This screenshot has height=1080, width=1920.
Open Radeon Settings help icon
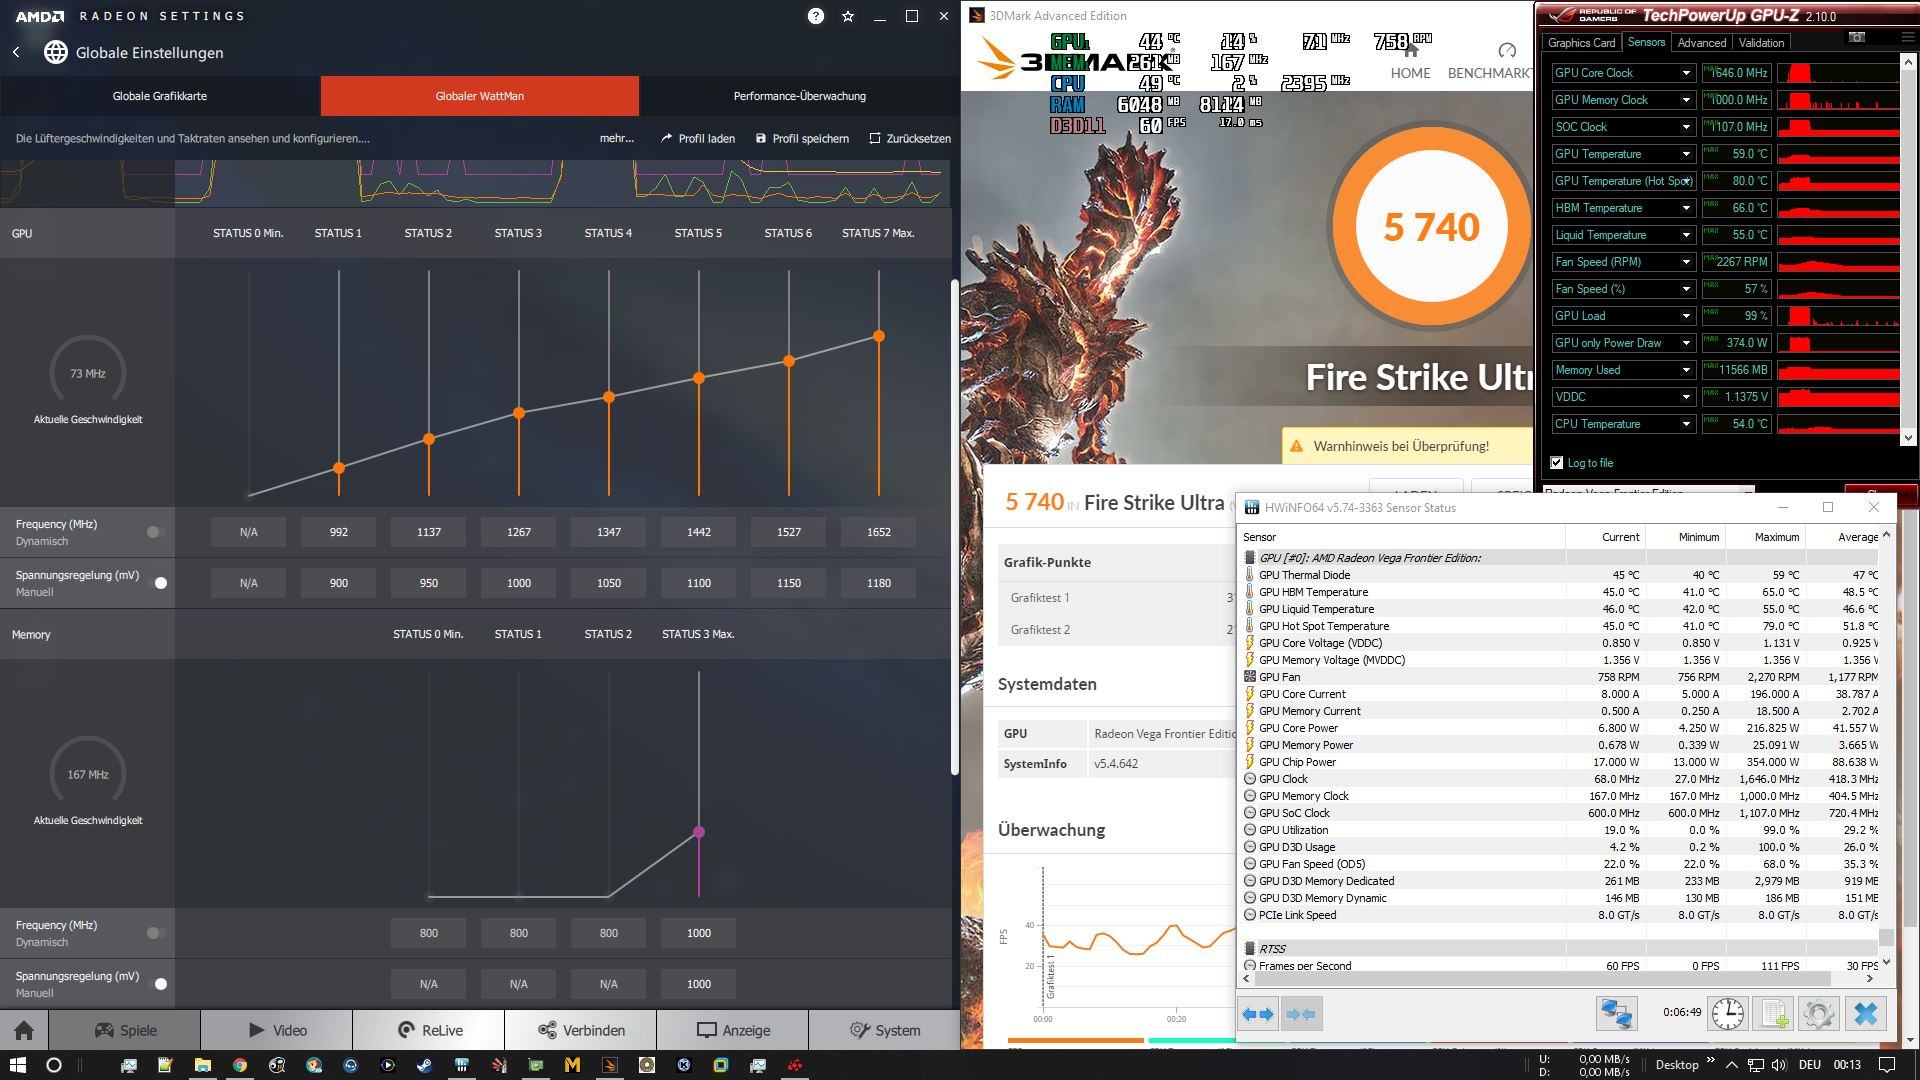[x=816, y=16]
